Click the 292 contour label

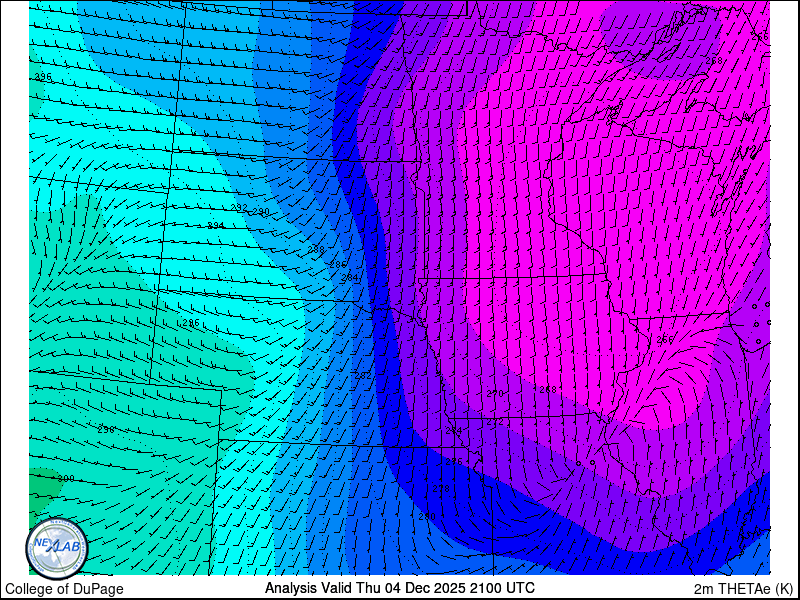[239, 208]
